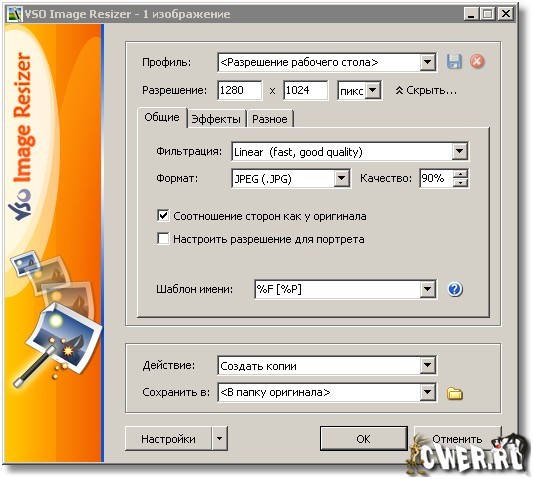Expand the Профиль dropdown list
The width and height of the screenshot is (533, 479).
(x=427, y=62)
